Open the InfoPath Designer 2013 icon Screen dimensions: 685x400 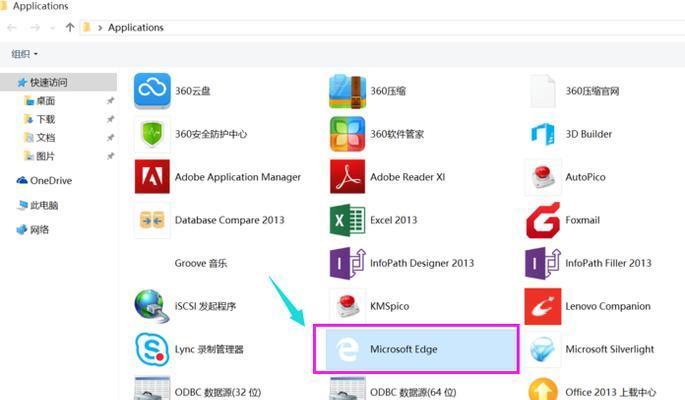point(347,263)
